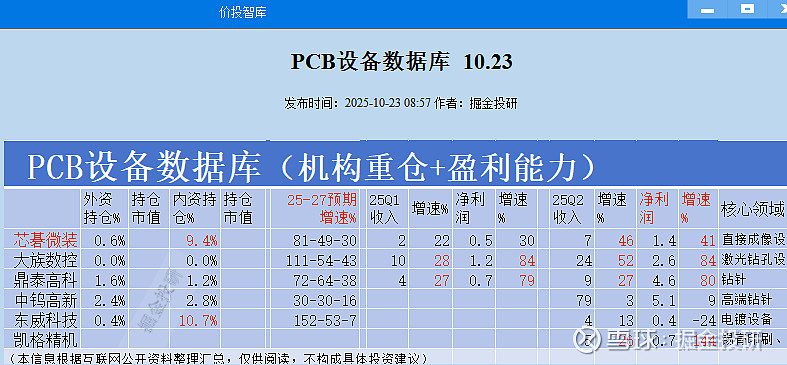Select the 核心领域 column header
The width and height of the screenshot is (787, 365).
click(753, 208)
